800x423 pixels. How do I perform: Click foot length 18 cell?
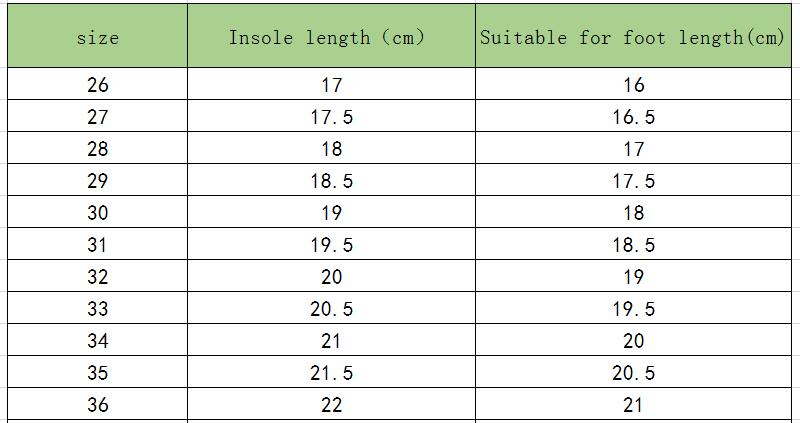[x=633, y=213]
